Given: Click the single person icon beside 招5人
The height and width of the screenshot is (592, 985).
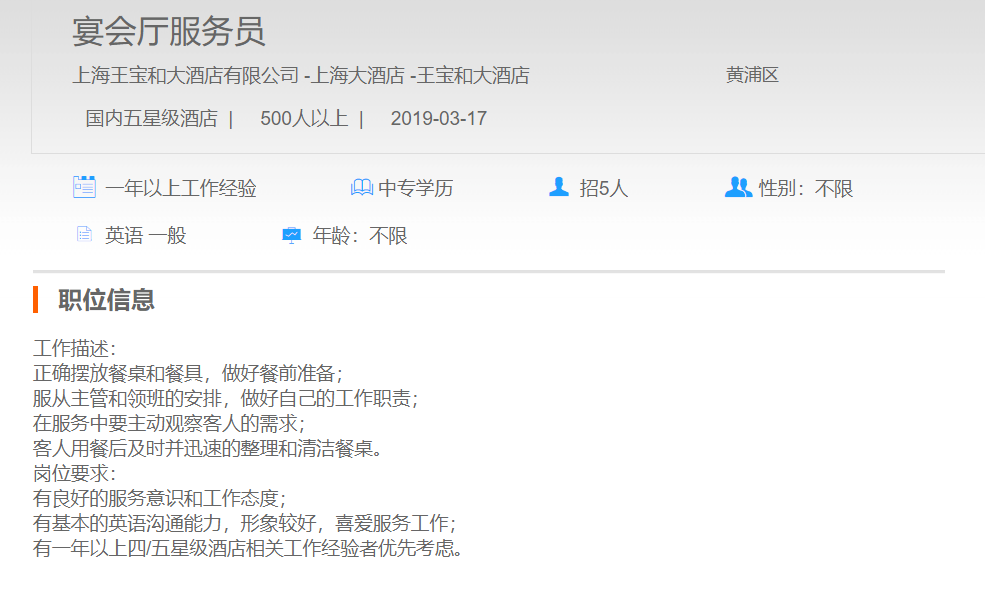Looking at the screenshot, I should point(559,187).
